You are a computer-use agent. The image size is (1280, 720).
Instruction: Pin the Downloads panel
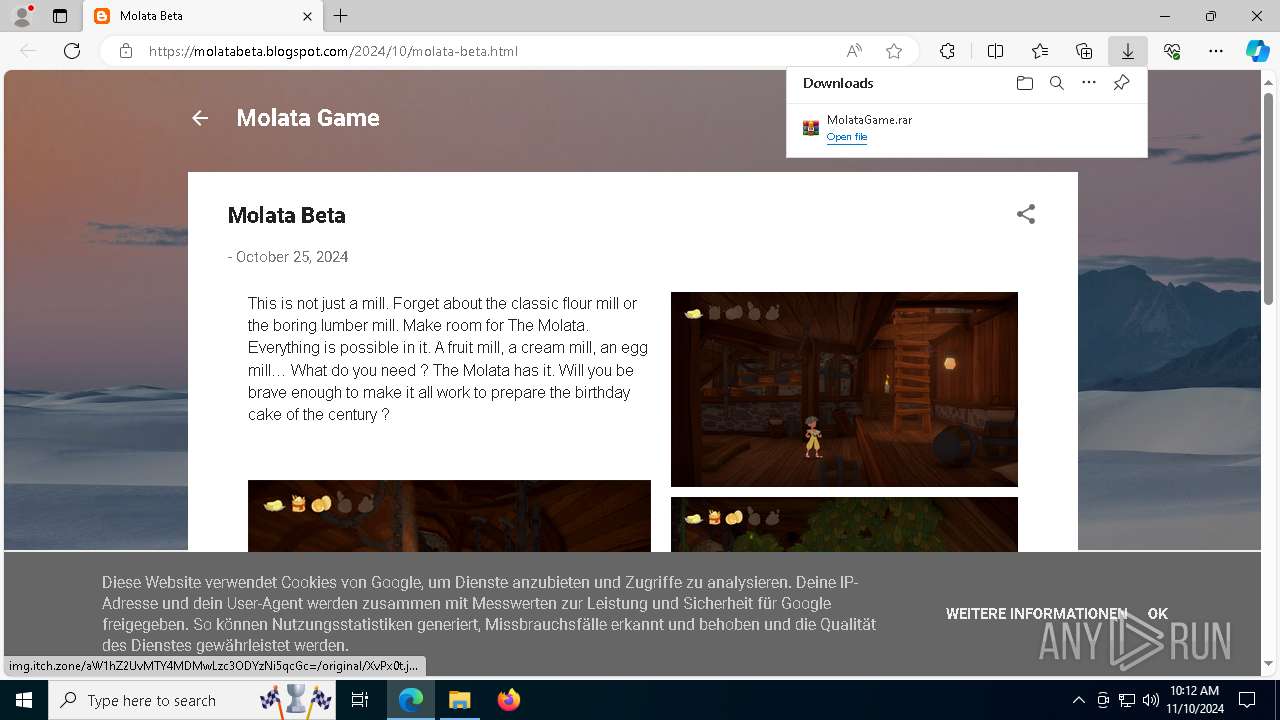tap(1121, 83)
